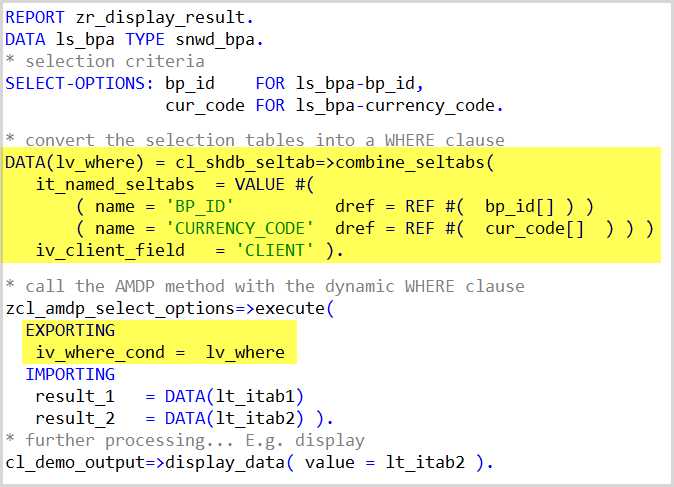The image size is (674, 487).
Task: Click the iv_client_field parameter
Action: tap(110, 251)
